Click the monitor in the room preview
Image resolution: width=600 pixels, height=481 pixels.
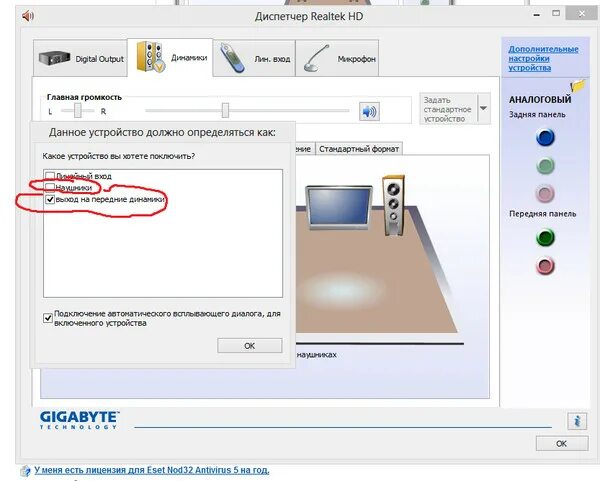pos(339,207)
